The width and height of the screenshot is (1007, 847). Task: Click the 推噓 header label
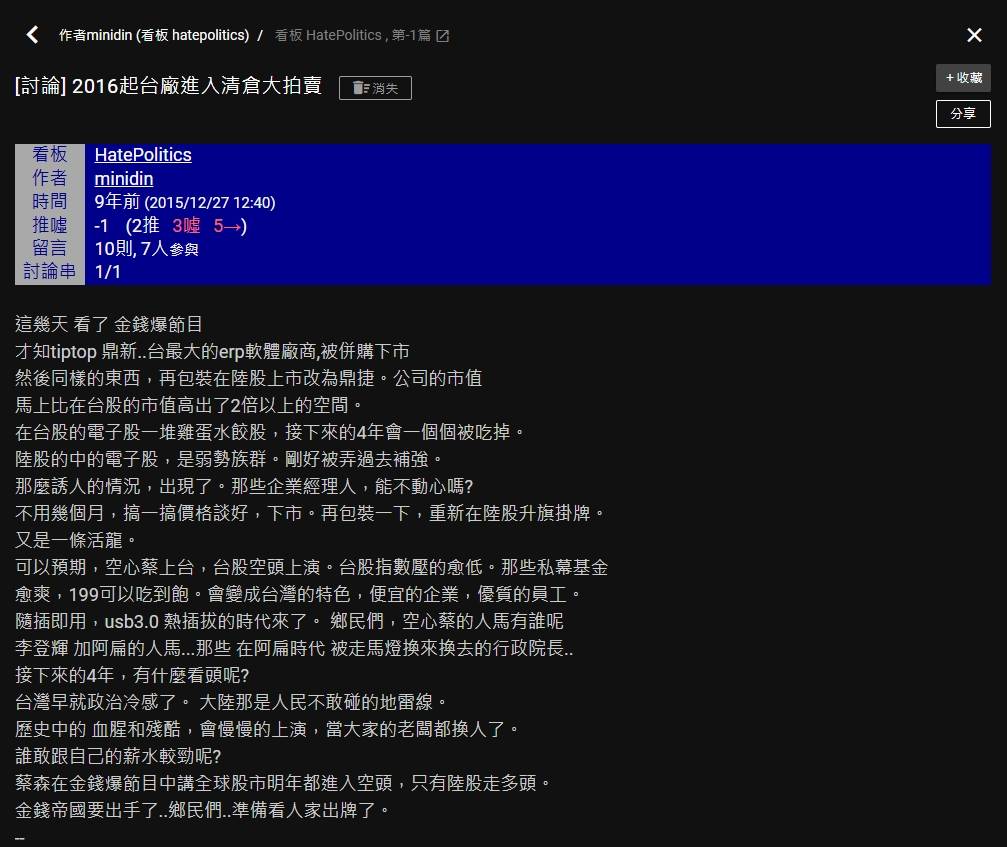click(49, 225)
